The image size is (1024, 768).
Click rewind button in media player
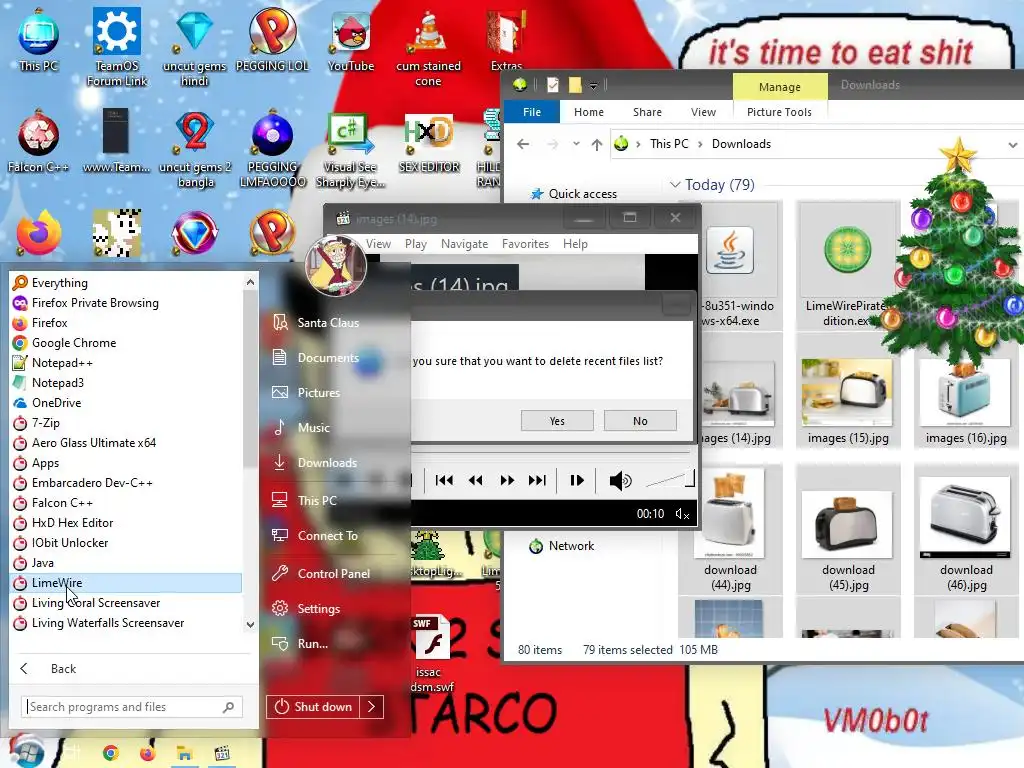(x=475, y=481)
